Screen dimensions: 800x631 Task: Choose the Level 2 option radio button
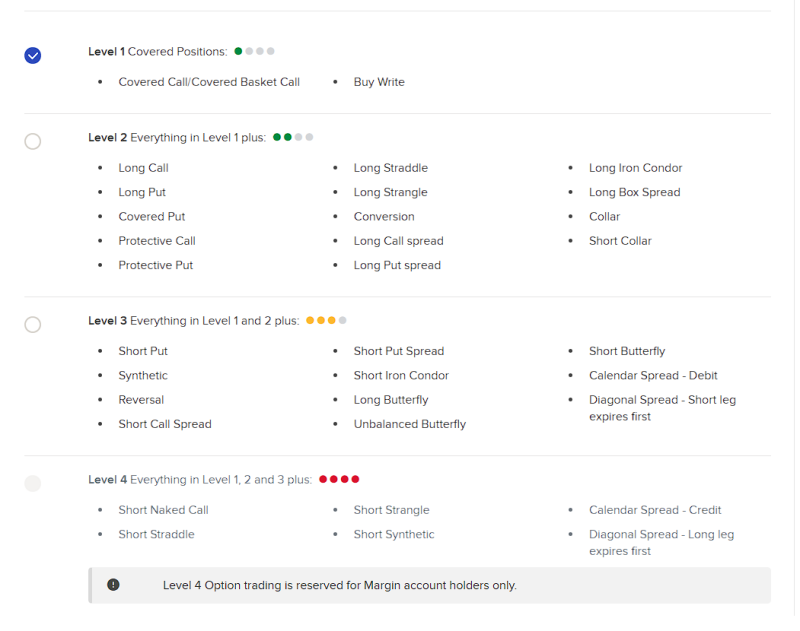pyautogui.click(x=33, y=141)
